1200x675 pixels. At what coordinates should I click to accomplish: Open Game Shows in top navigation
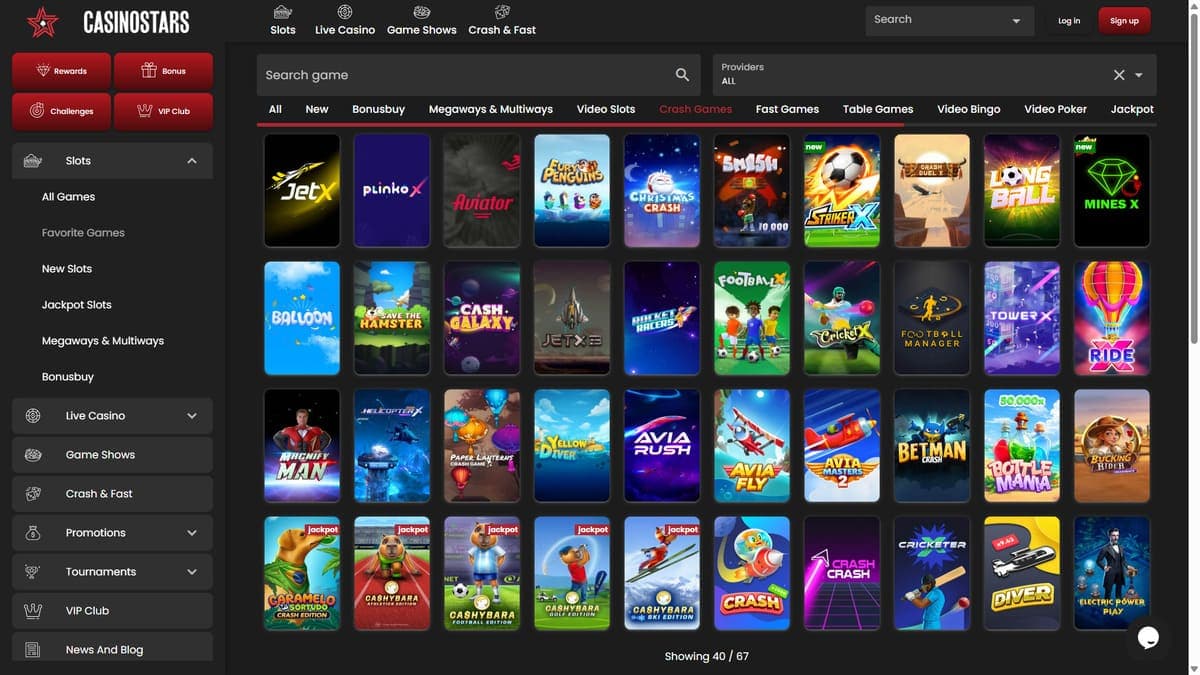422,20
